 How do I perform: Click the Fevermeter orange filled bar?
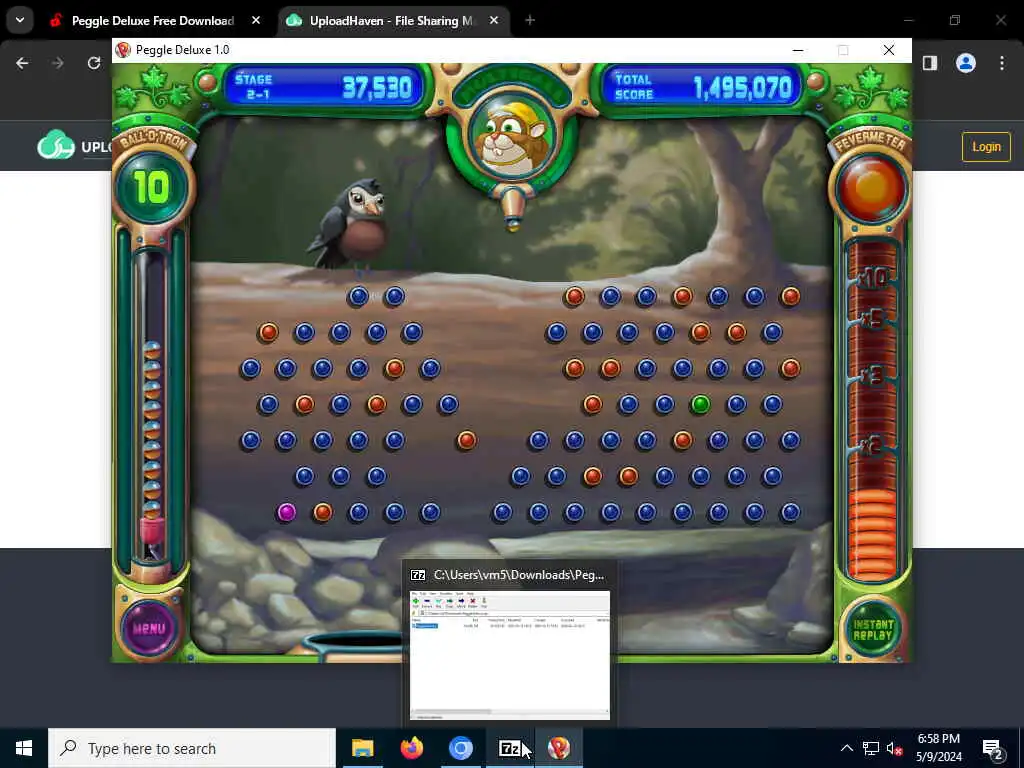tap(872, 534)
